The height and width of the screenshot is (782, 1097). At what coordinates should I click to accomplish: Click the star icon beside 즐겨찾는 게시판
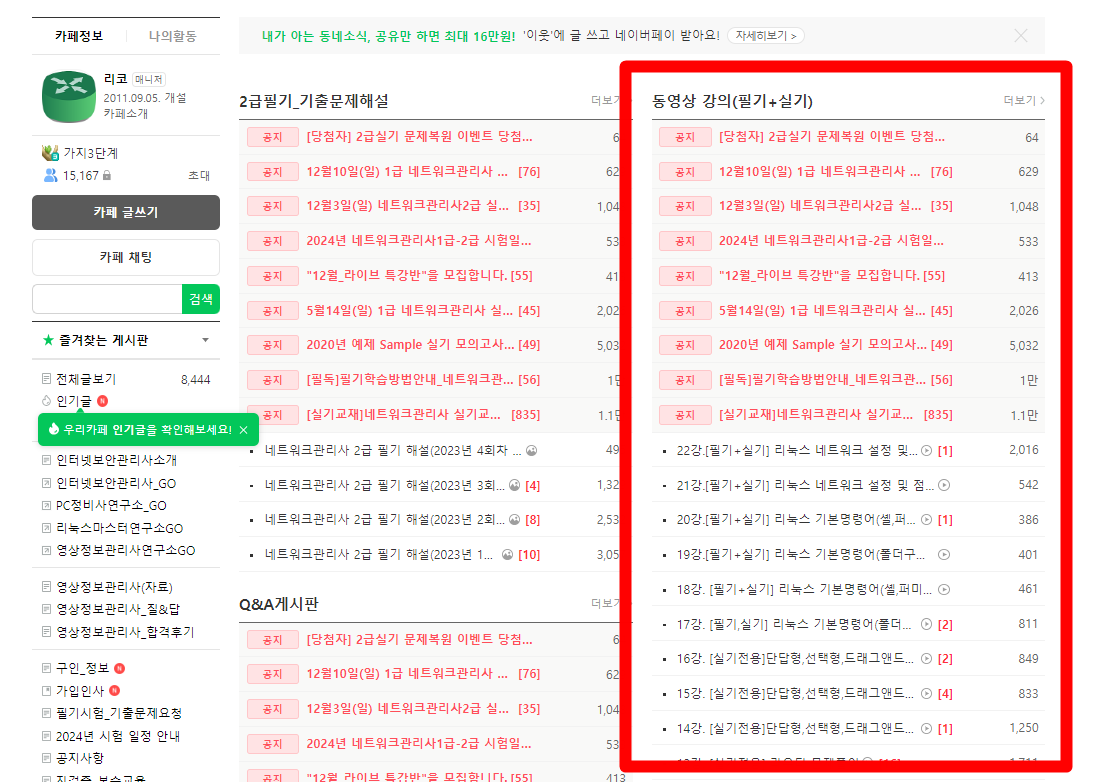[x=48, y=340]
